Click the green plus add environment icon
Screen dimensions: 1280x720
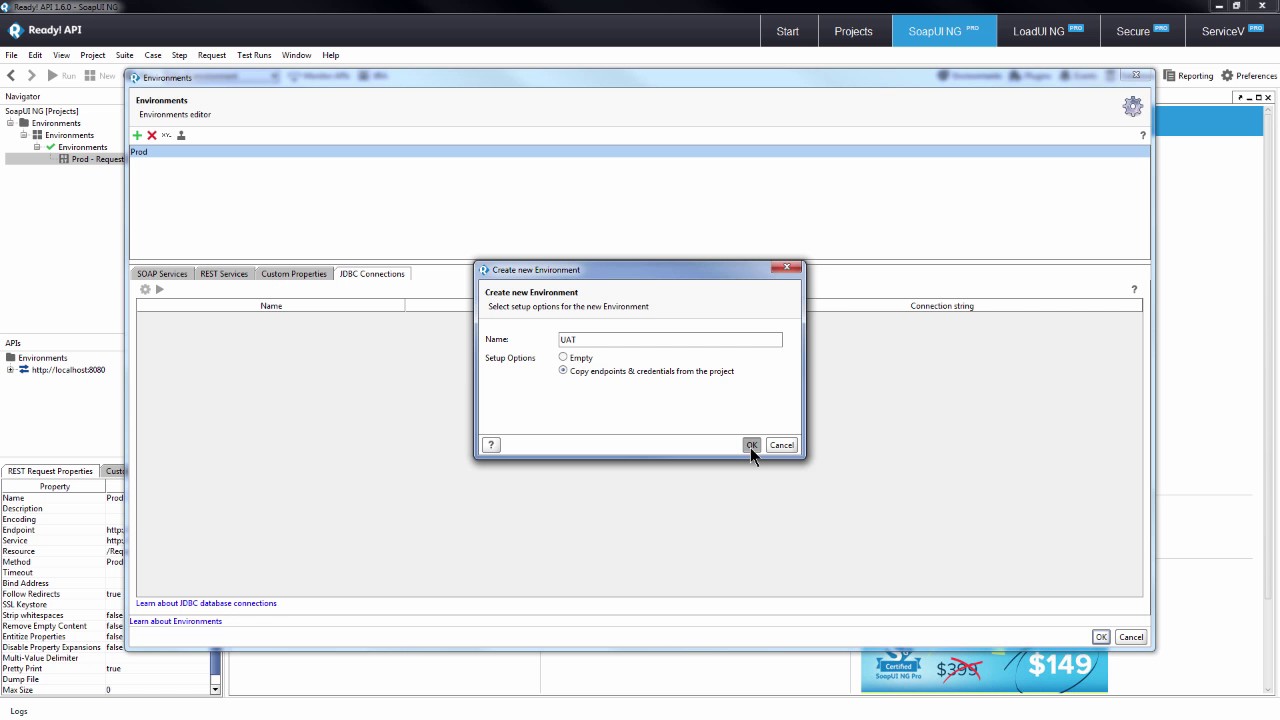(137, 135)
